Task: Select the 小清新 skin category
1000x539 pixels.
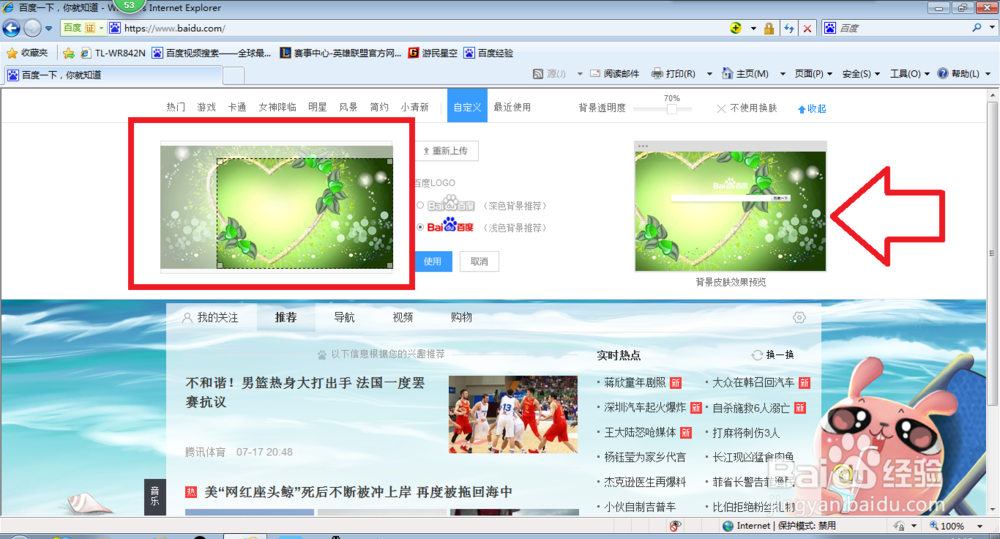Action: 415,107
